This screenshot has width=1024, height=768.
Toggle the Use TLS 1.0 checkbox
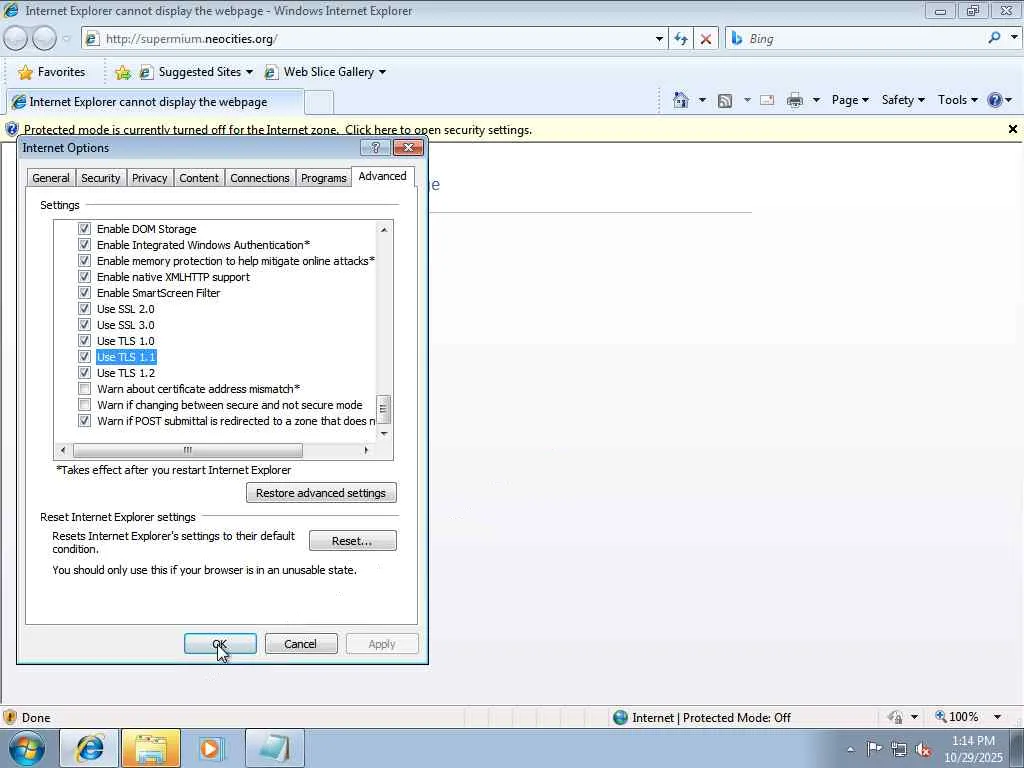[x=84, y=341]
